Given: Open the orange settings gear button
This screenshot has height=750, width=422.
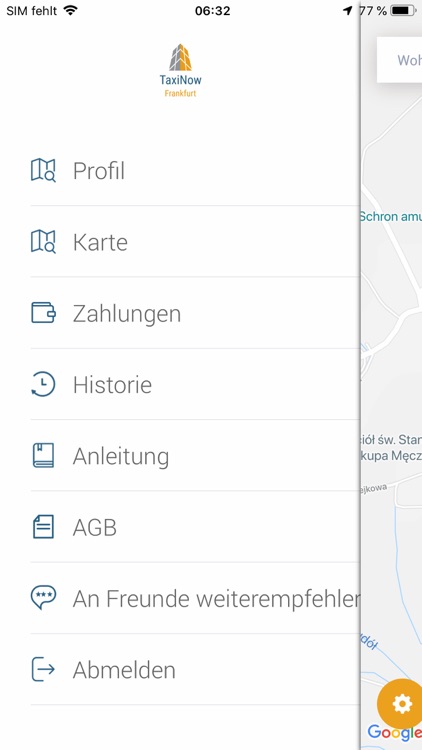Looking at the screenshot, I should pyautogui.click(x=401, y=704).
